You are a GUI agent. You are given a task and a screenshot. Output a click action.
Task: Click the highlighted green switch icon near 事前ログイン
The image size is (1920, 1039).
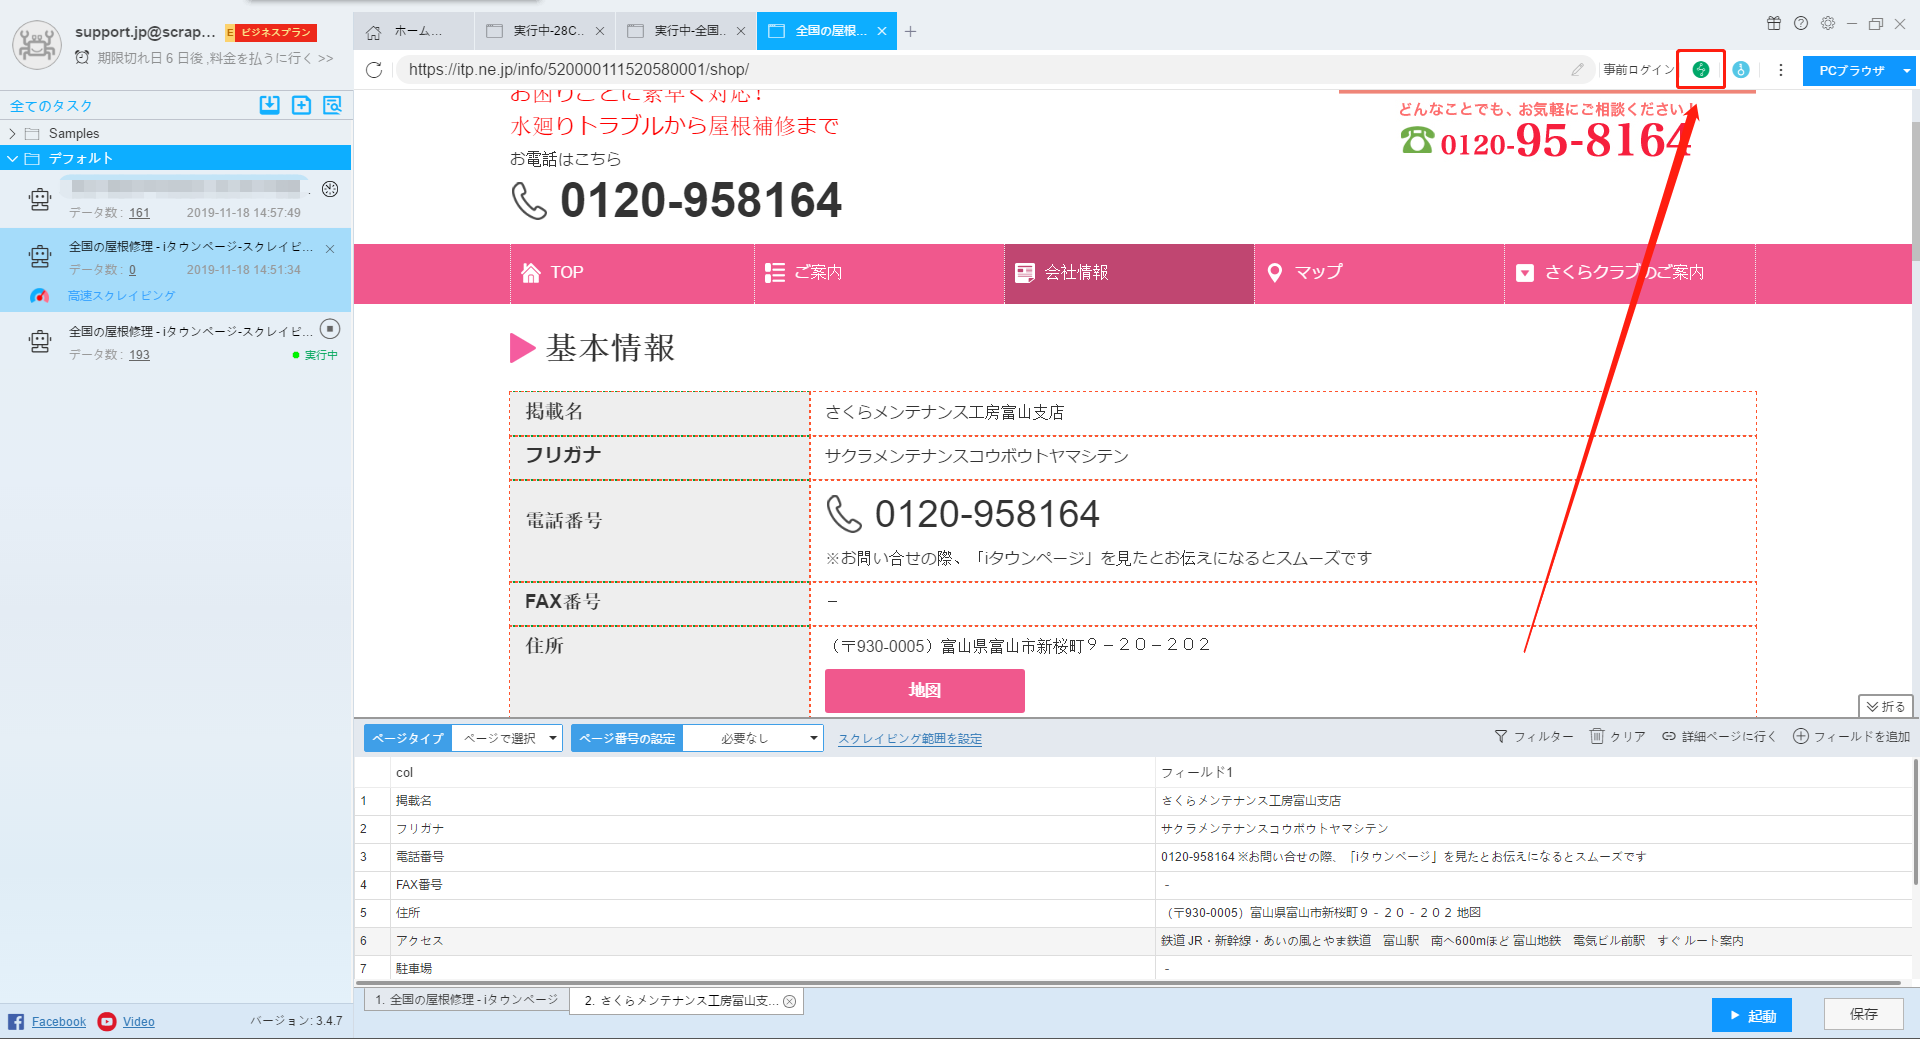click(x=1701, y=70)
